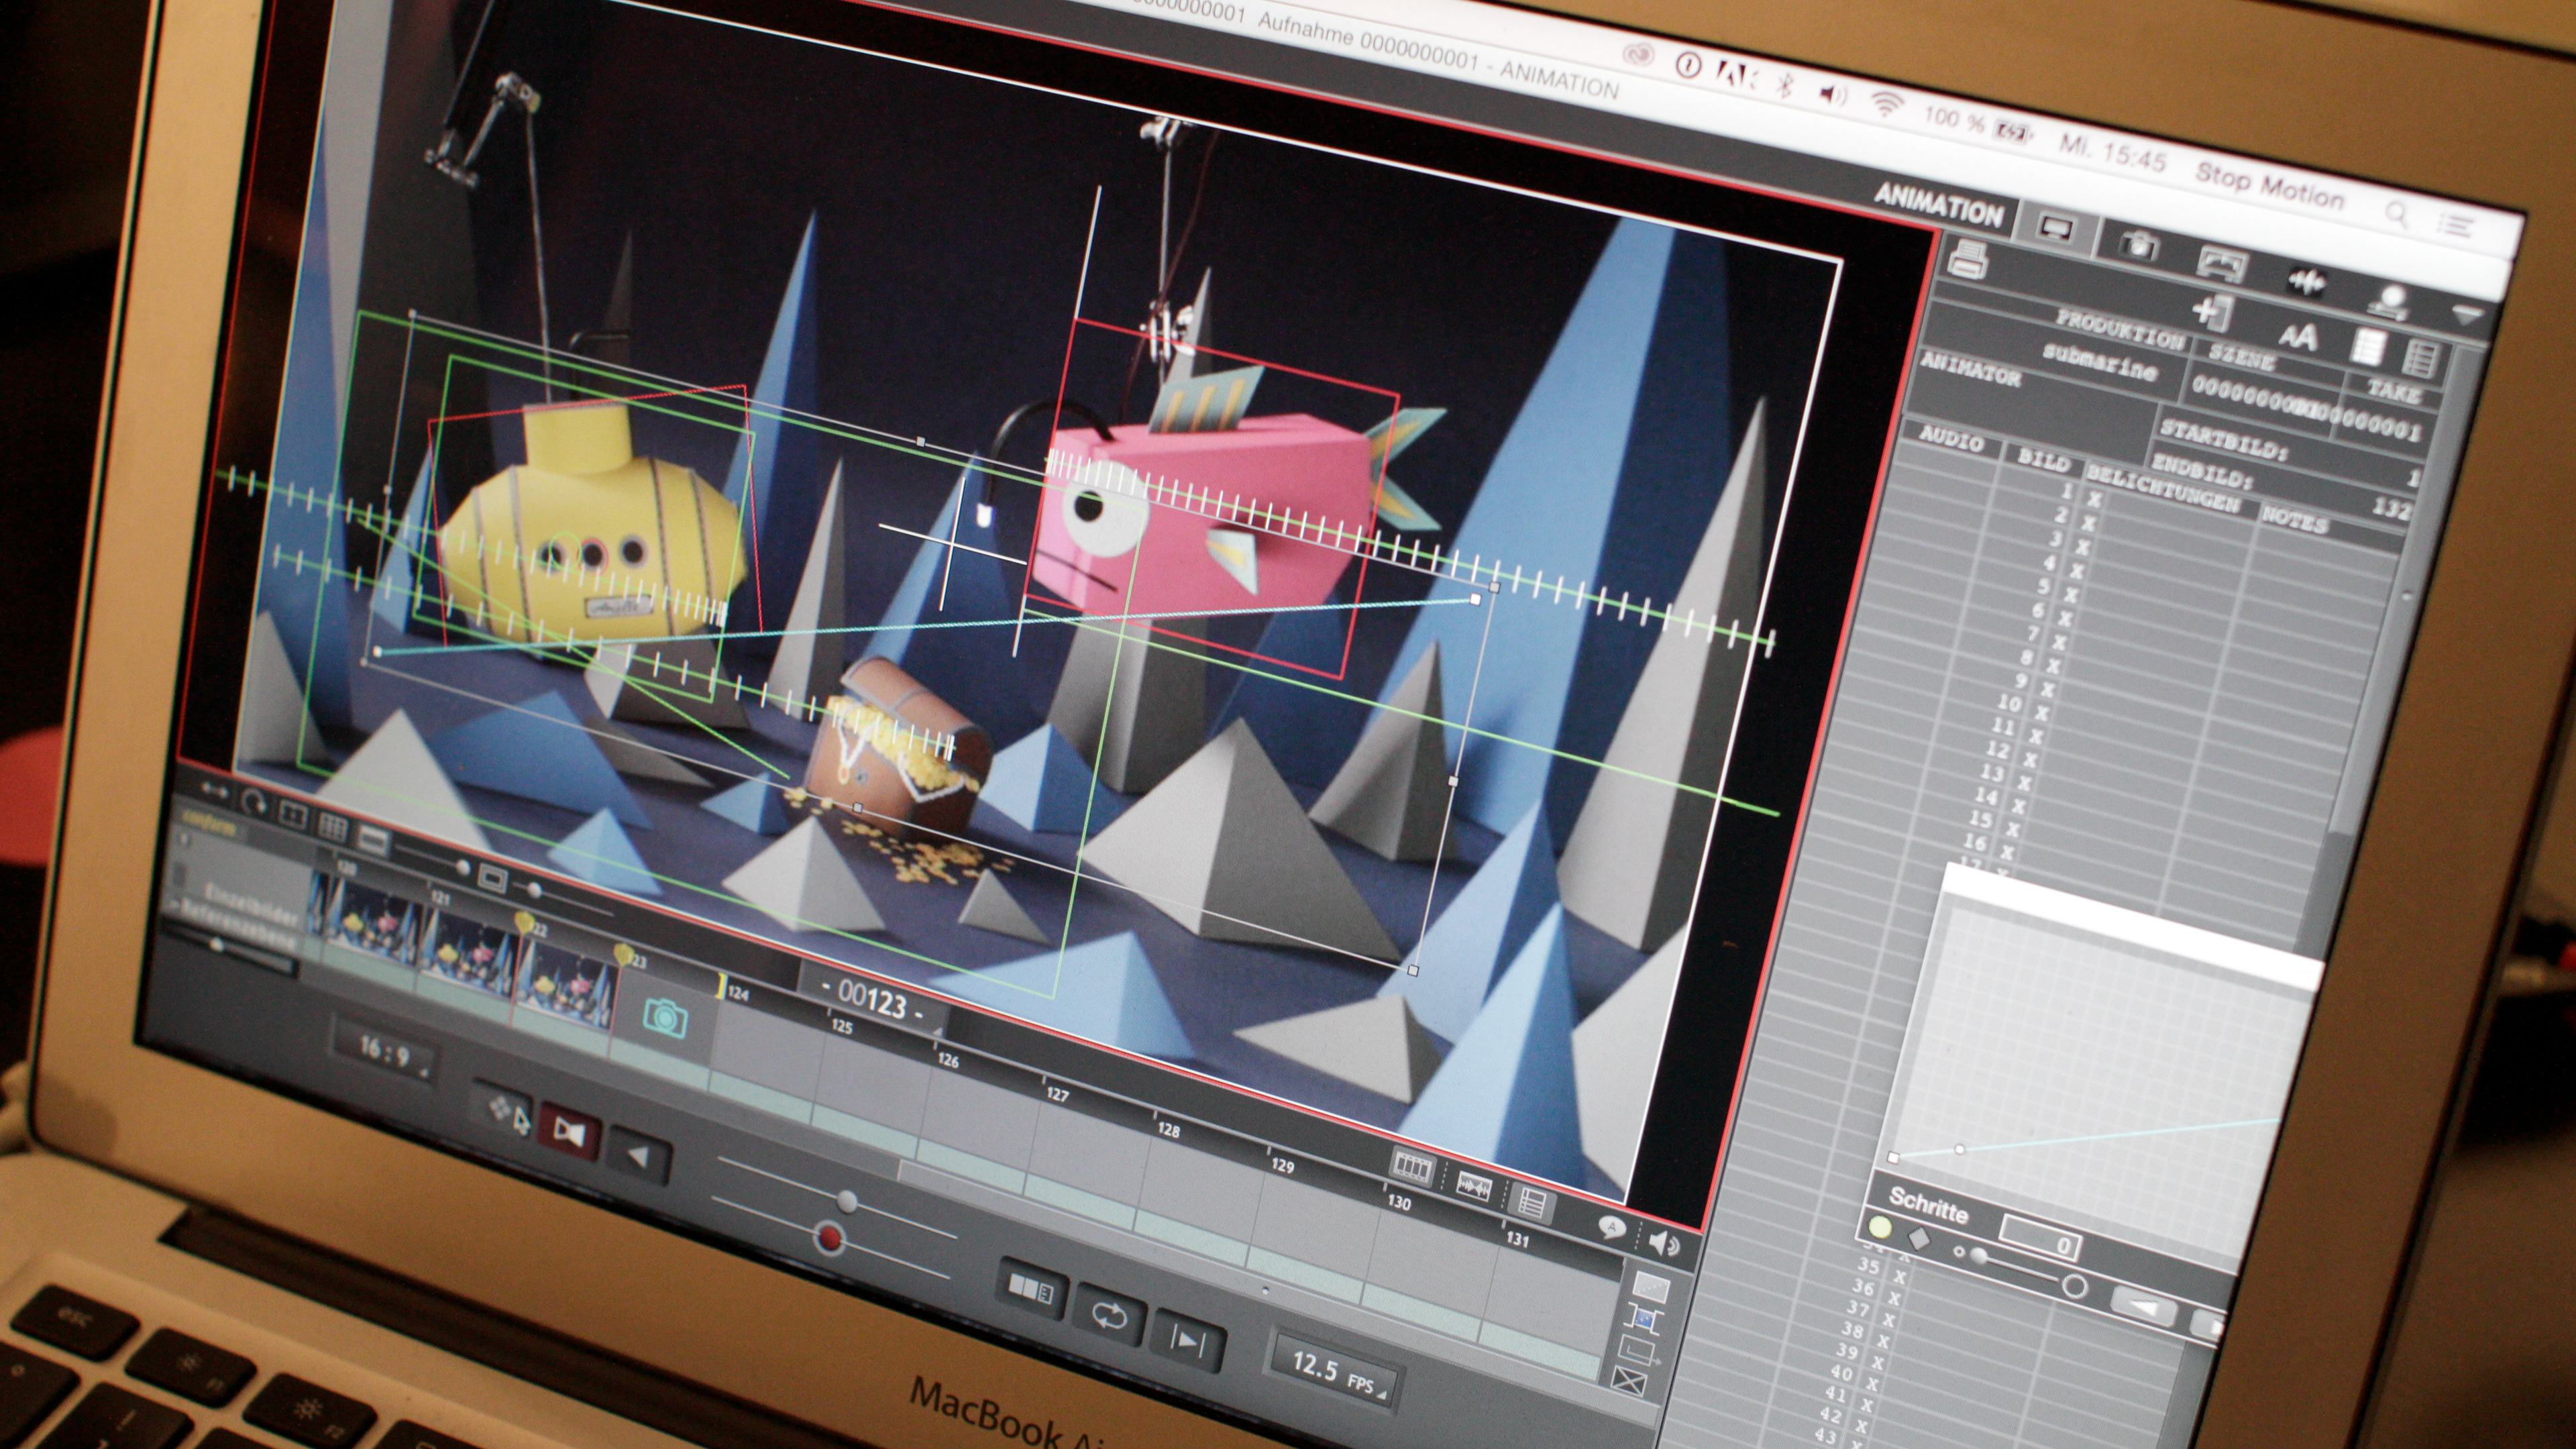The height and width of the screenshot is (1449, 2576).
Task: Click the Schritte value field
Action: point(2040,1239)
